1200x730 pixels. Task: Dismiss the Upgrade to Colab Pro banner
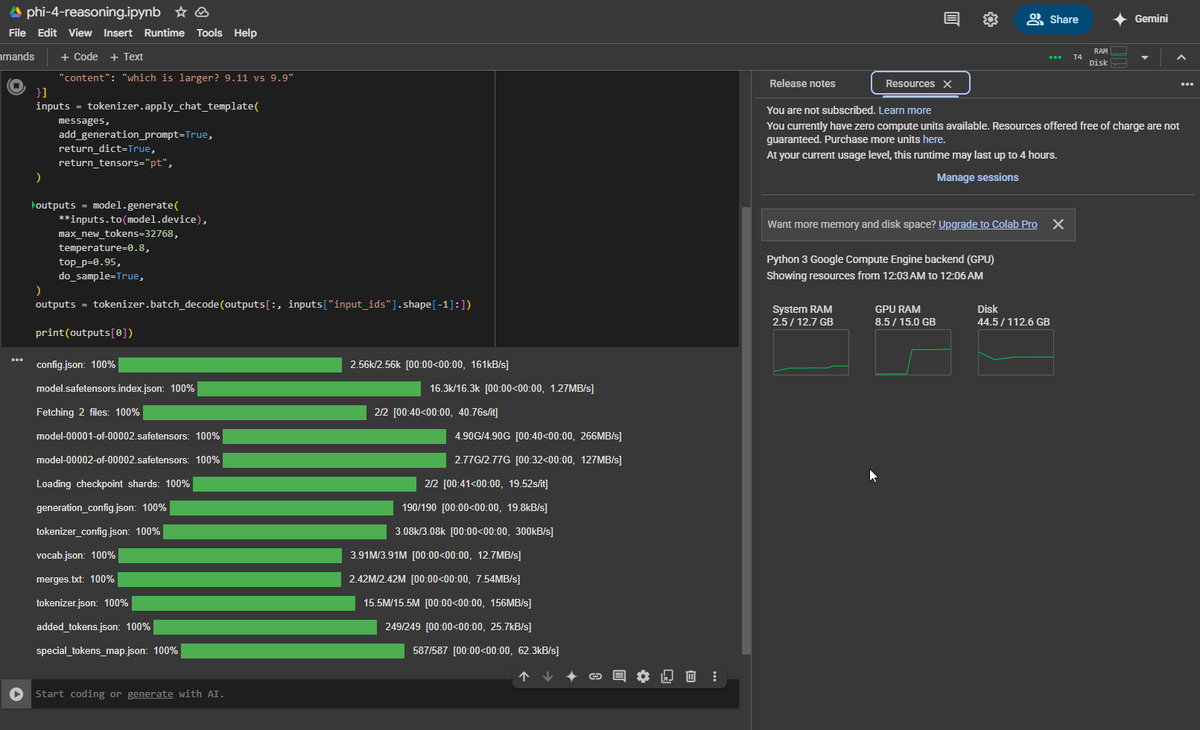(1058, 224)
